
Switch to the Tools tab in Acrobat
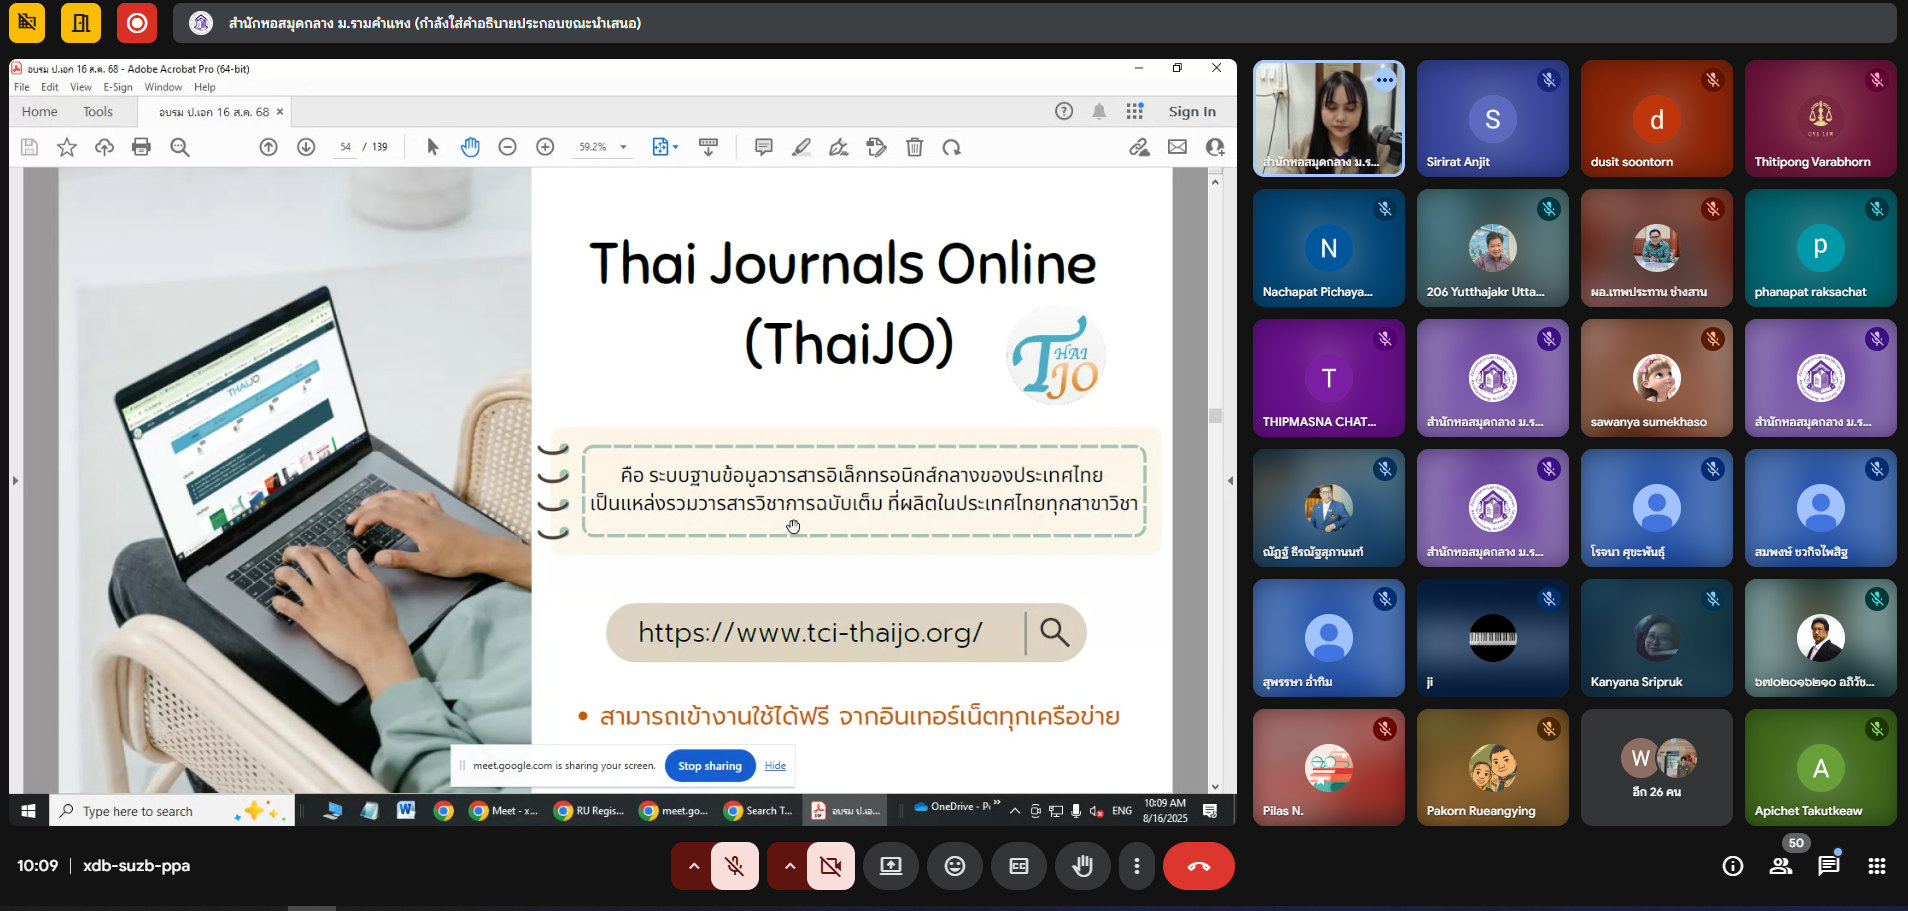98,112
